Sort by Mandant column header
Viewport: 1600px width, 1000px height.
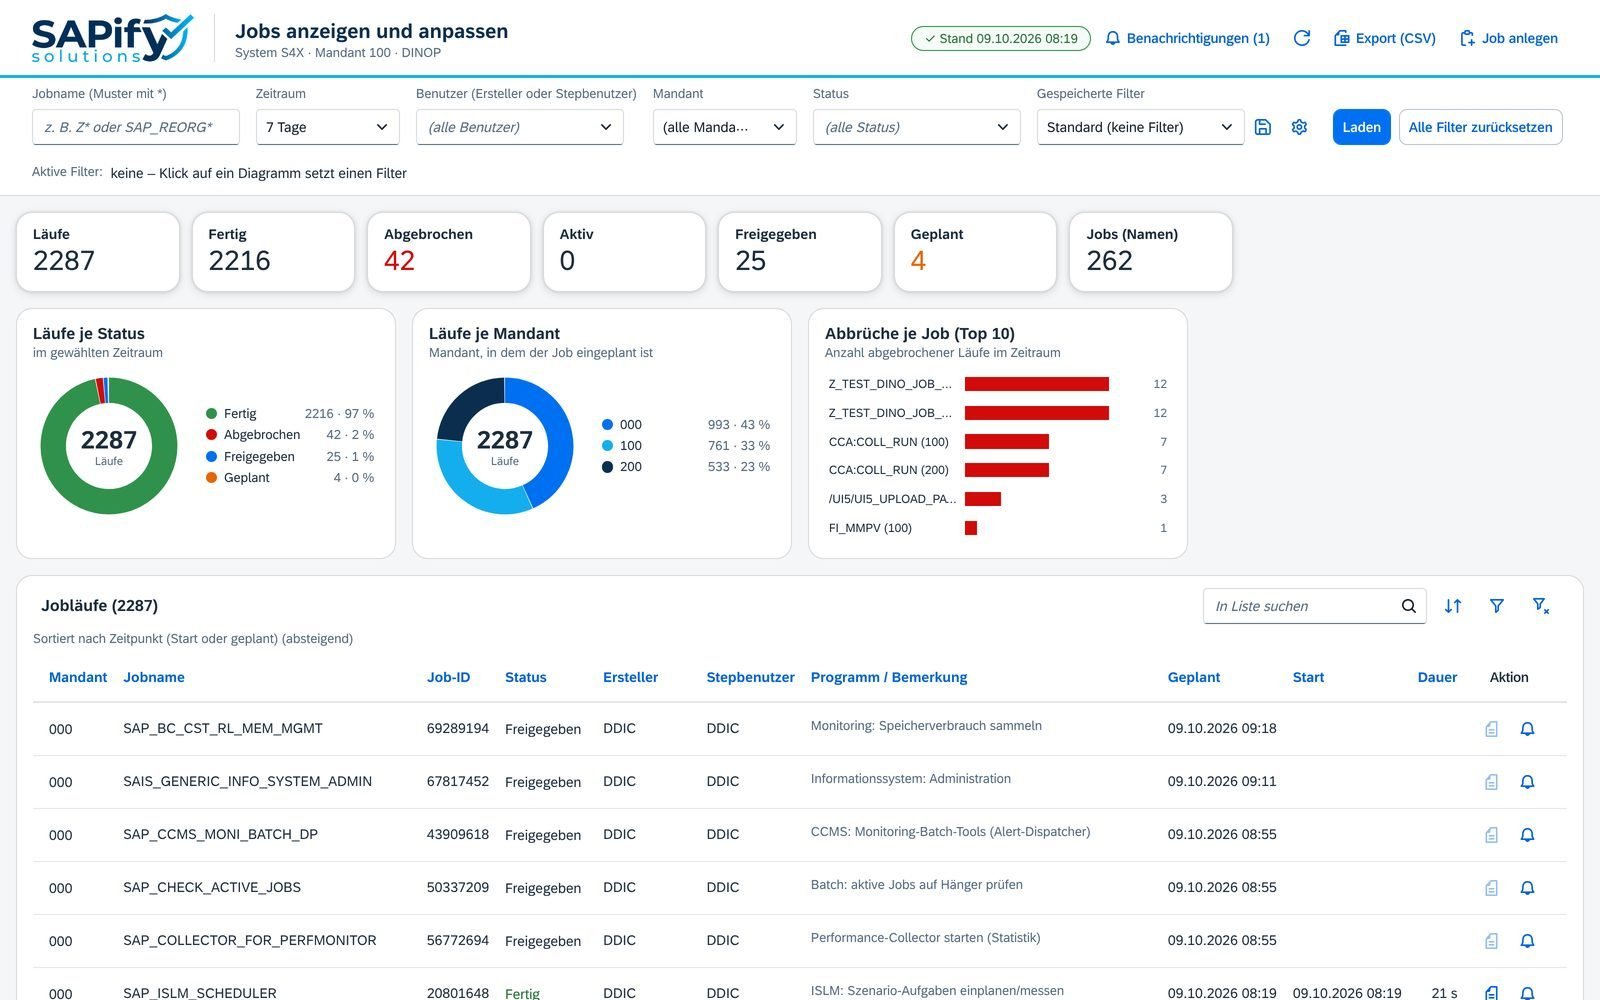(78, 677)
